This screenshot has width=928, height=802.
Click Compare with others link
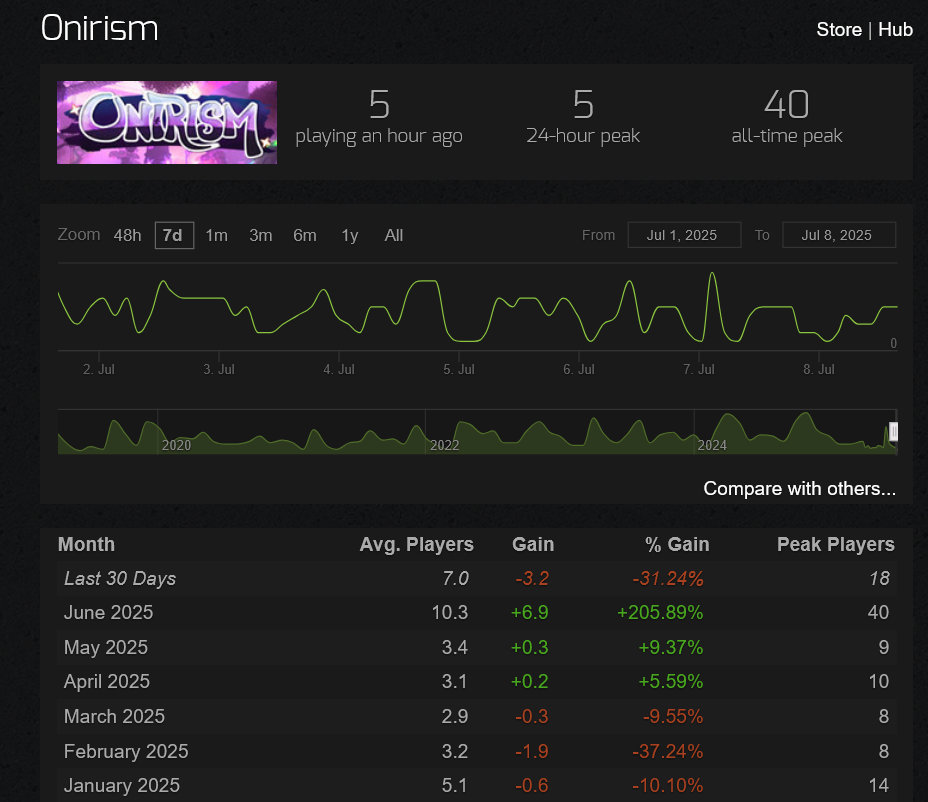coord(799,488)
